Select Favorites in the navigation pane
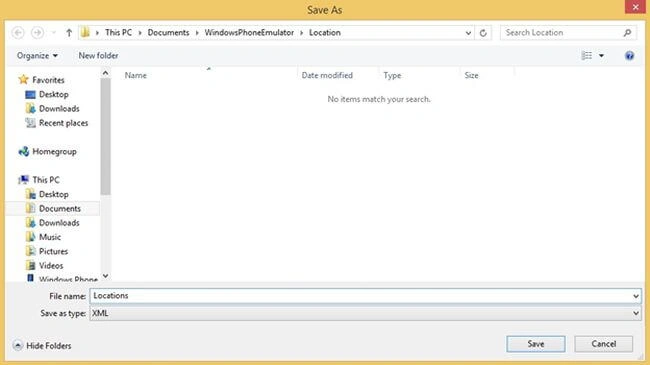Image resolution: width=650 pixels, height=365 pixels. point(48,80)
